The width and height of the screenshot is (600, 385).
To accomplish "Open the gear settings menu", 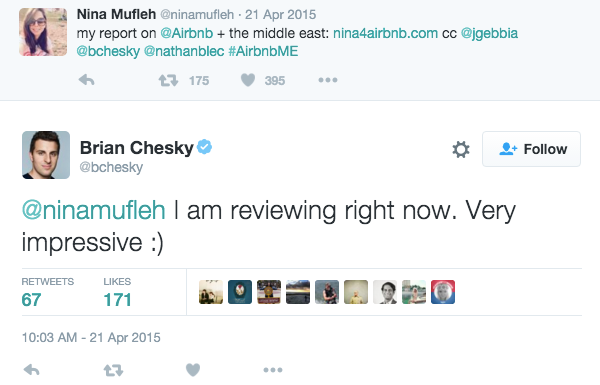I will [461, 149].
